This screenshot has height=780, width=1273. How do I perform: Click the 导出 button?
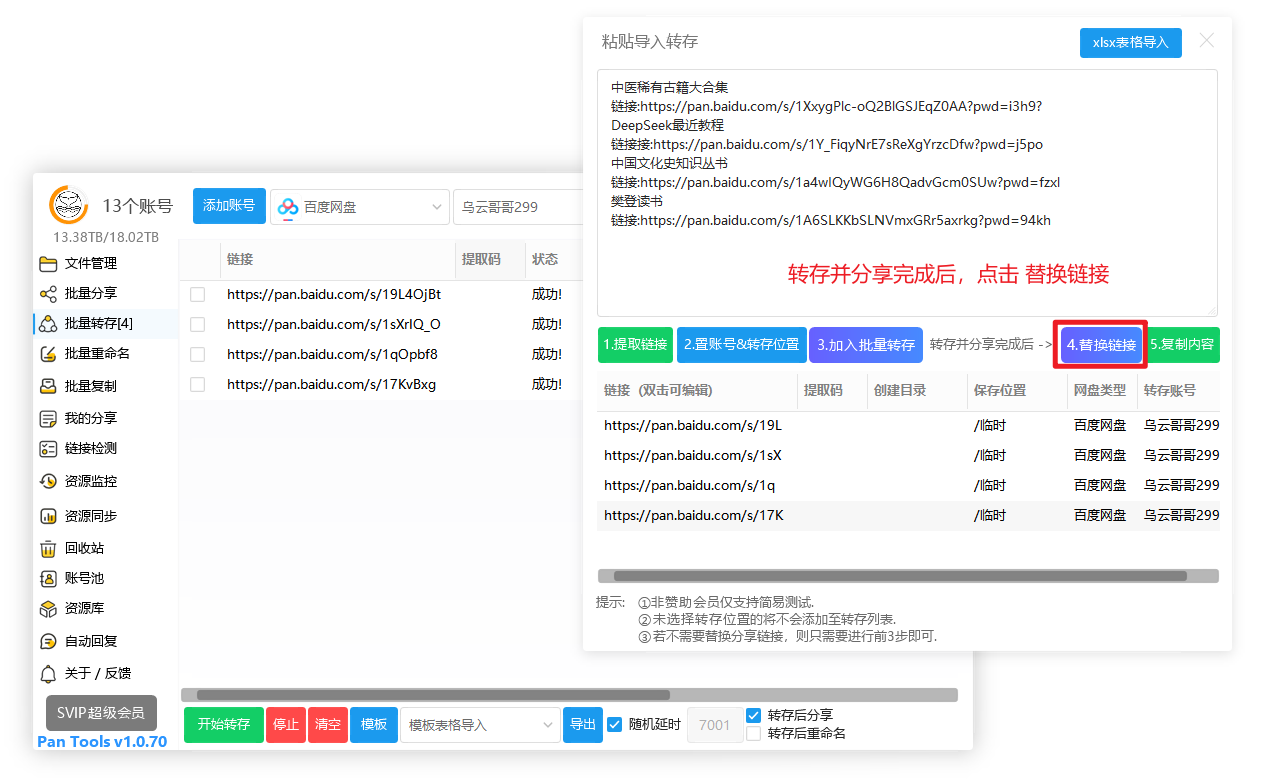(x=583, y=725)
